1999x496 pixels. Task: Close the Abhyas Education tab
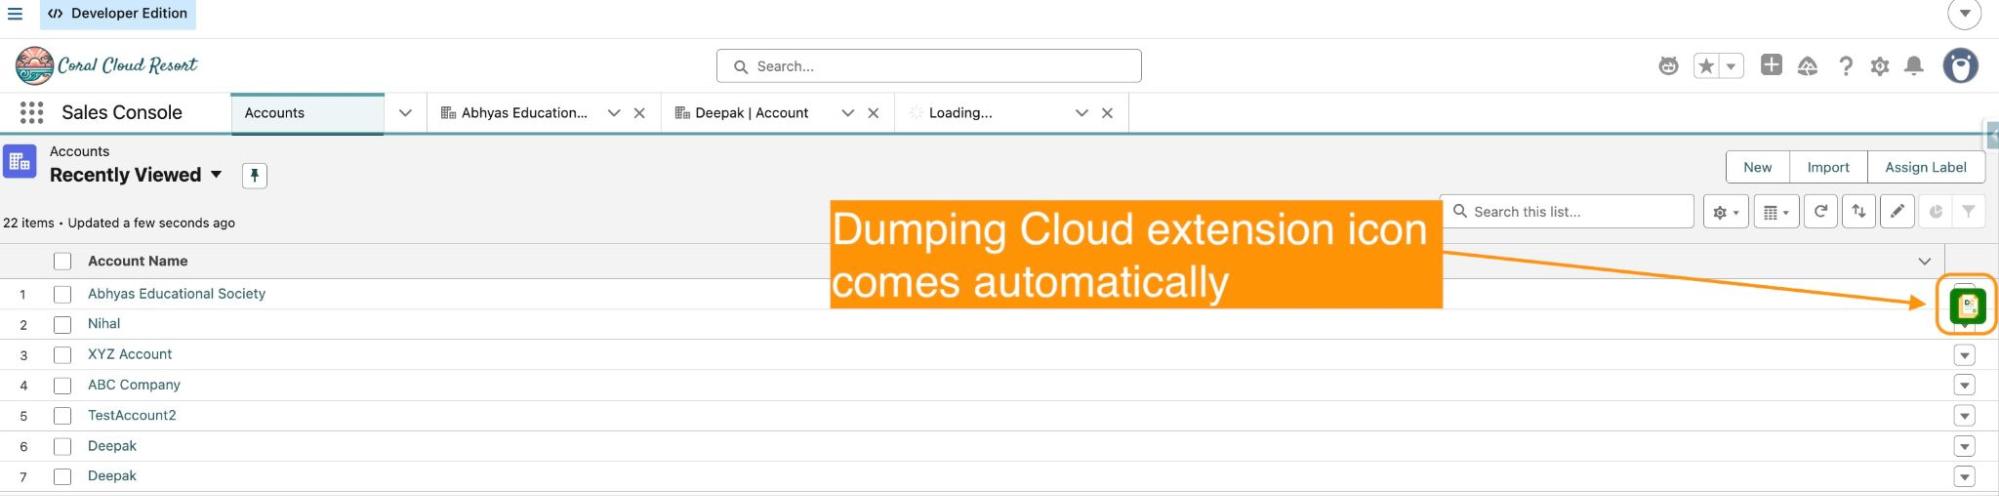click(x=640, y=113)
